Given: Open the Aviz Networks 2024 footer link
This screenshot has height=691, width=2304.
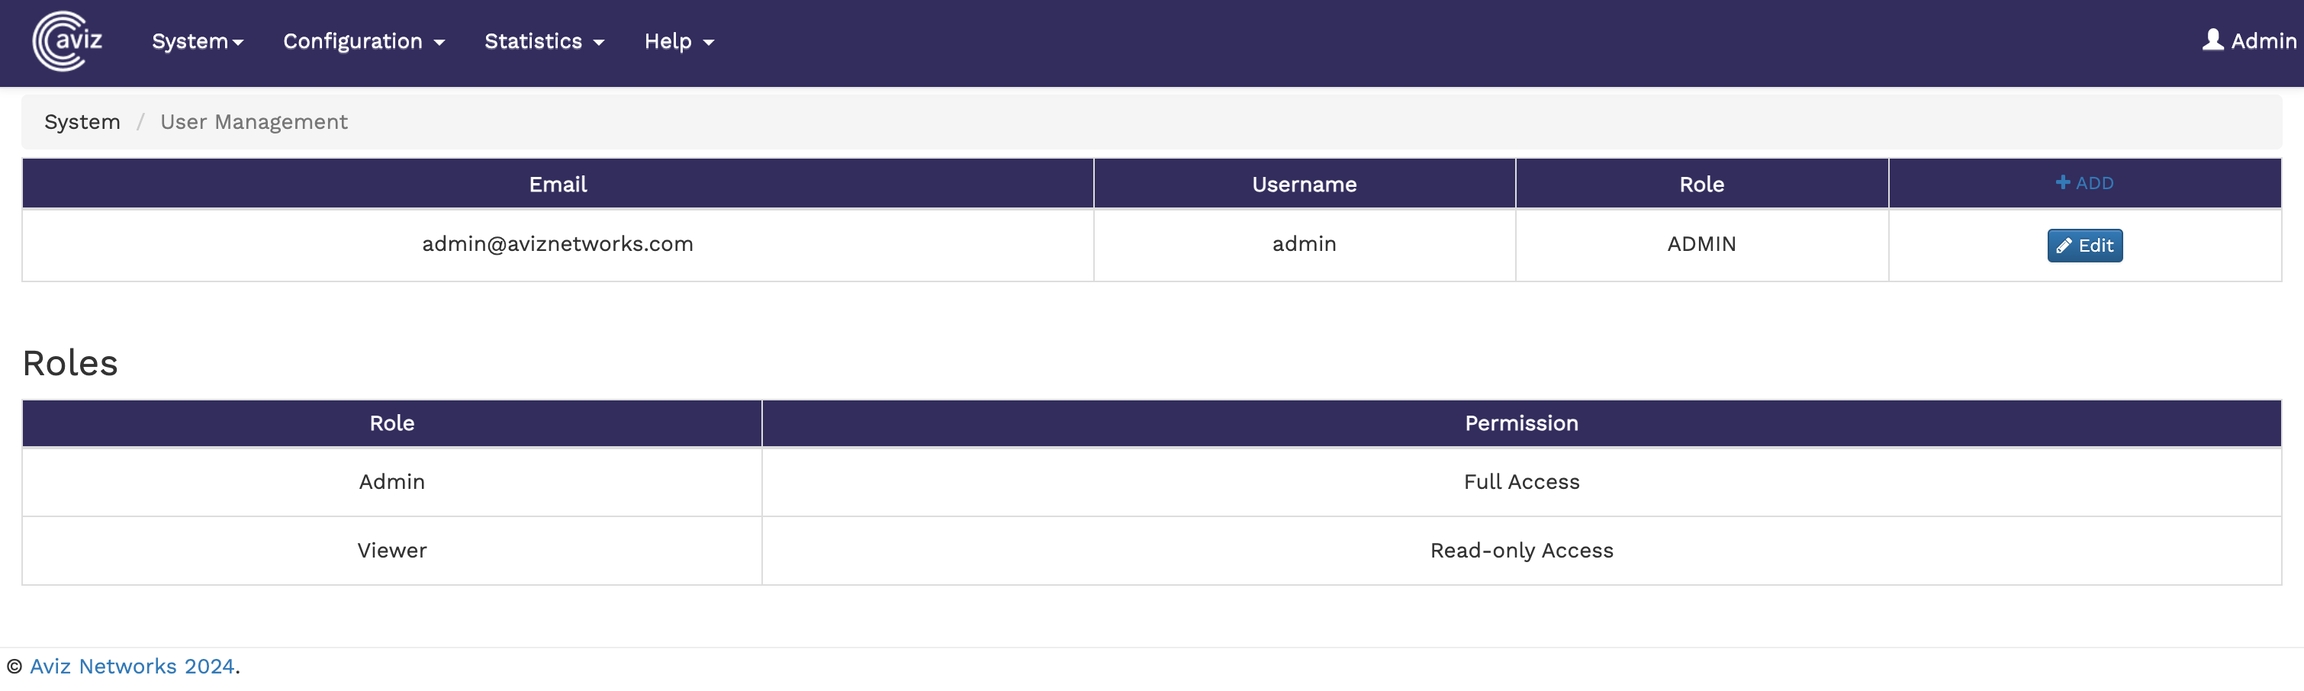Looking at the screenshot, I should tap(132, 666).
